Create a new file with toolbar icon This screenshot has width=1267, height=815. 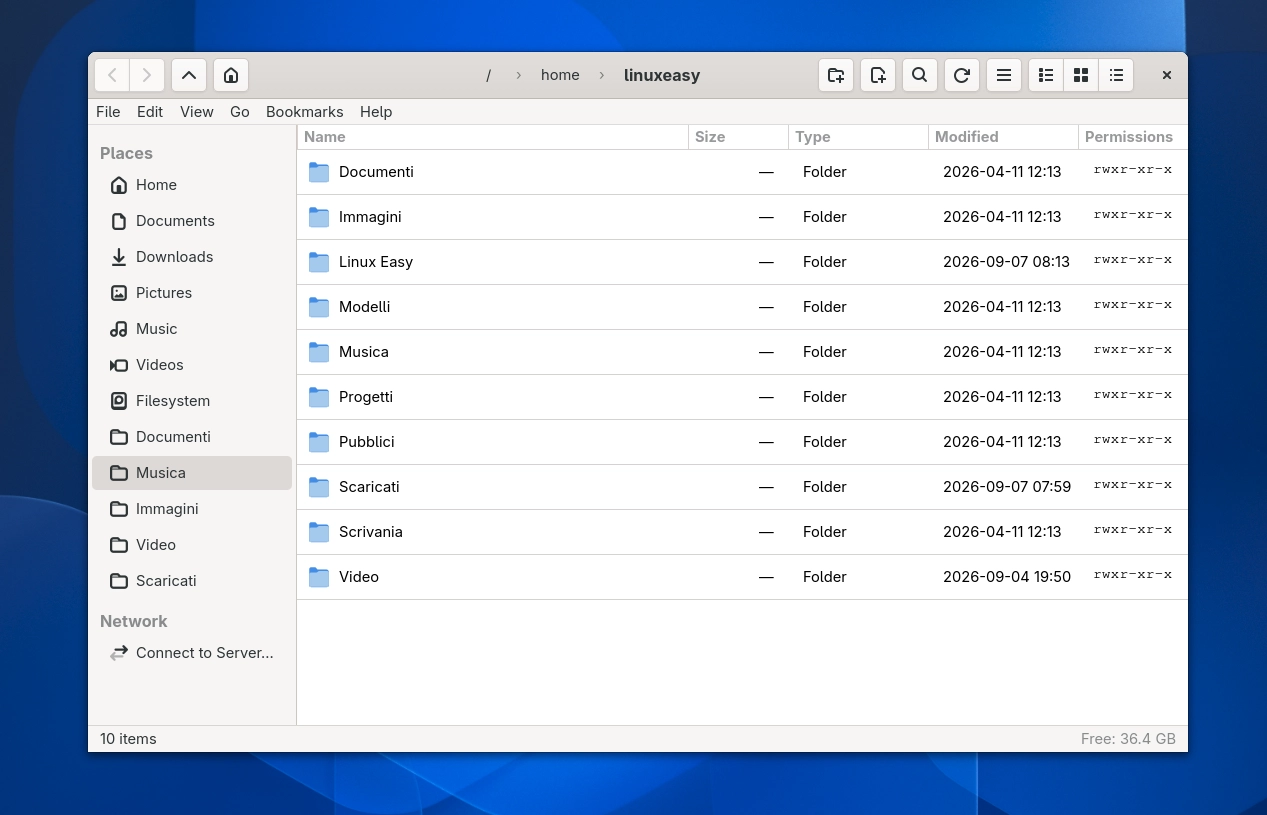pyautogui.click(x=878, y=75)
